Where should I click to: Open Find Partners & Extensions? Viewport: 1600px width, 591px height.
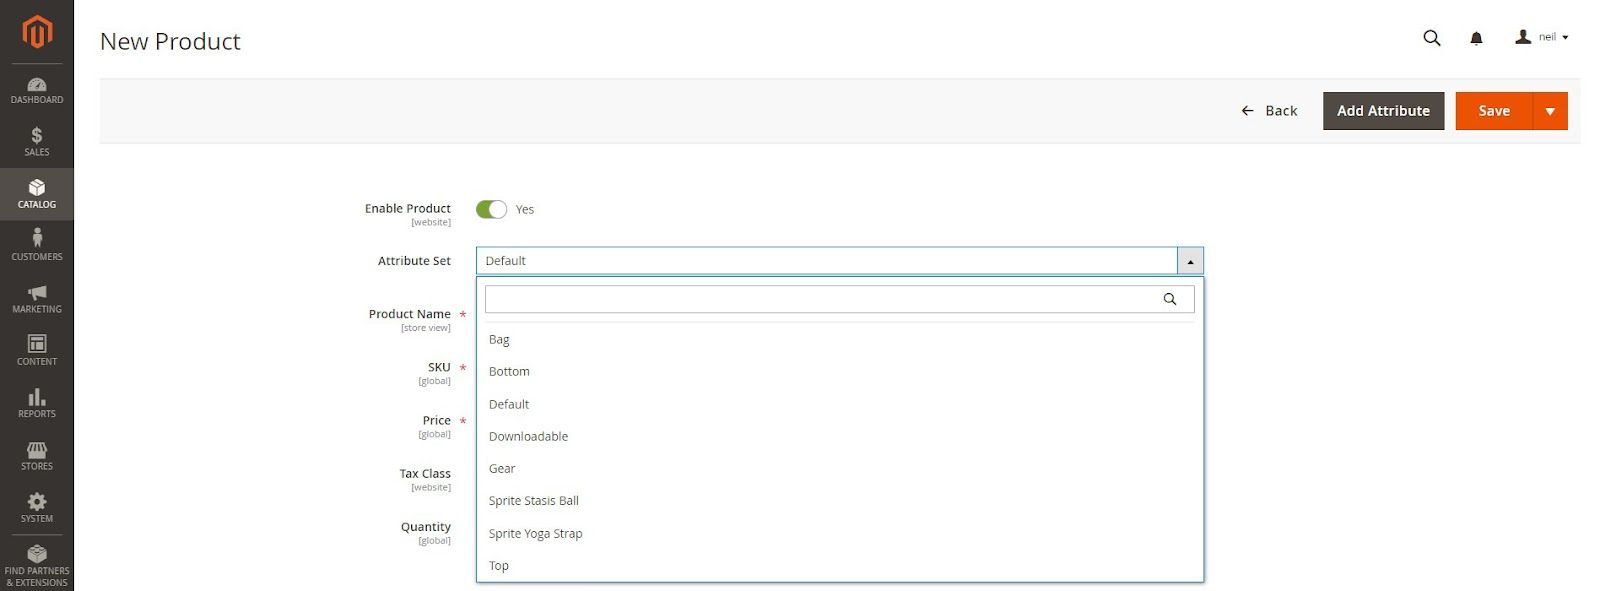(x=37, y=565)
